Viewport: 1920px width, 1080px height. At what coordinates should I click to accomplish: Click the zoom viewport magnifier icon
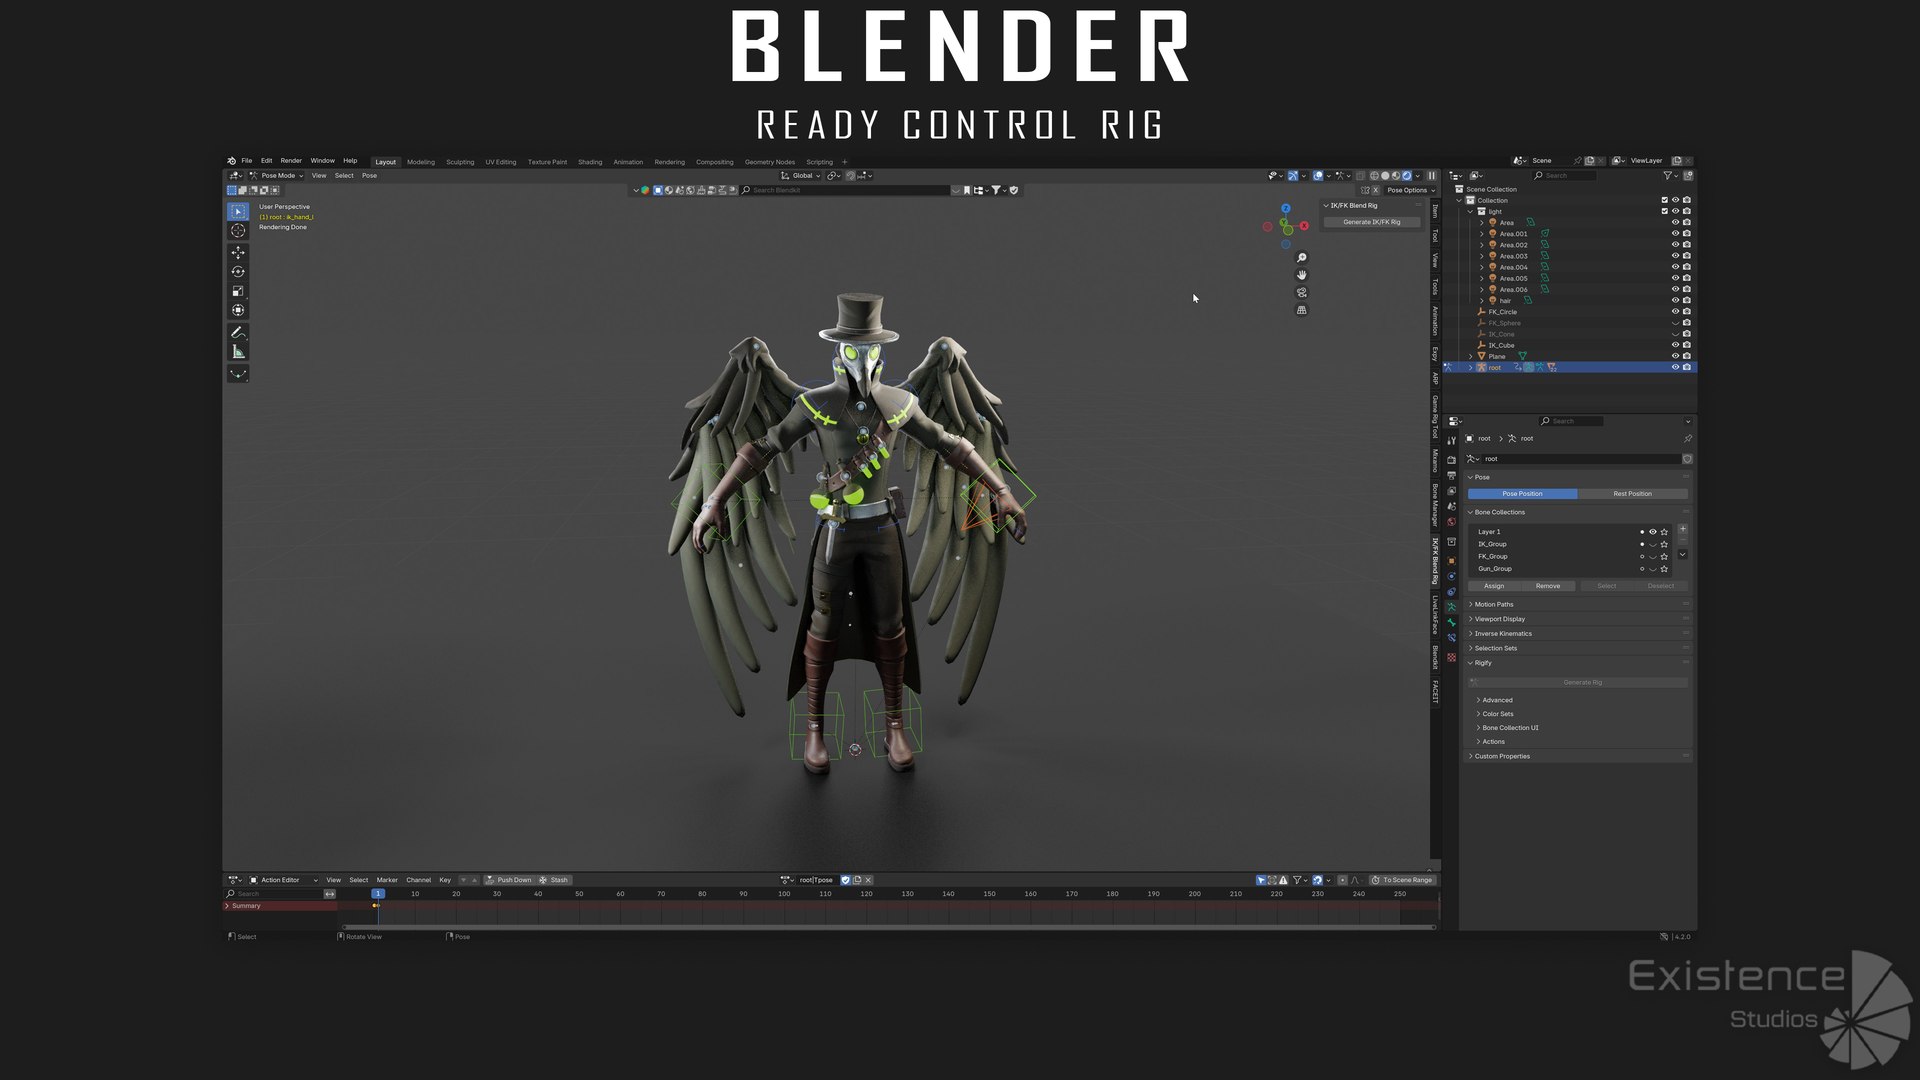point(1301,258)
